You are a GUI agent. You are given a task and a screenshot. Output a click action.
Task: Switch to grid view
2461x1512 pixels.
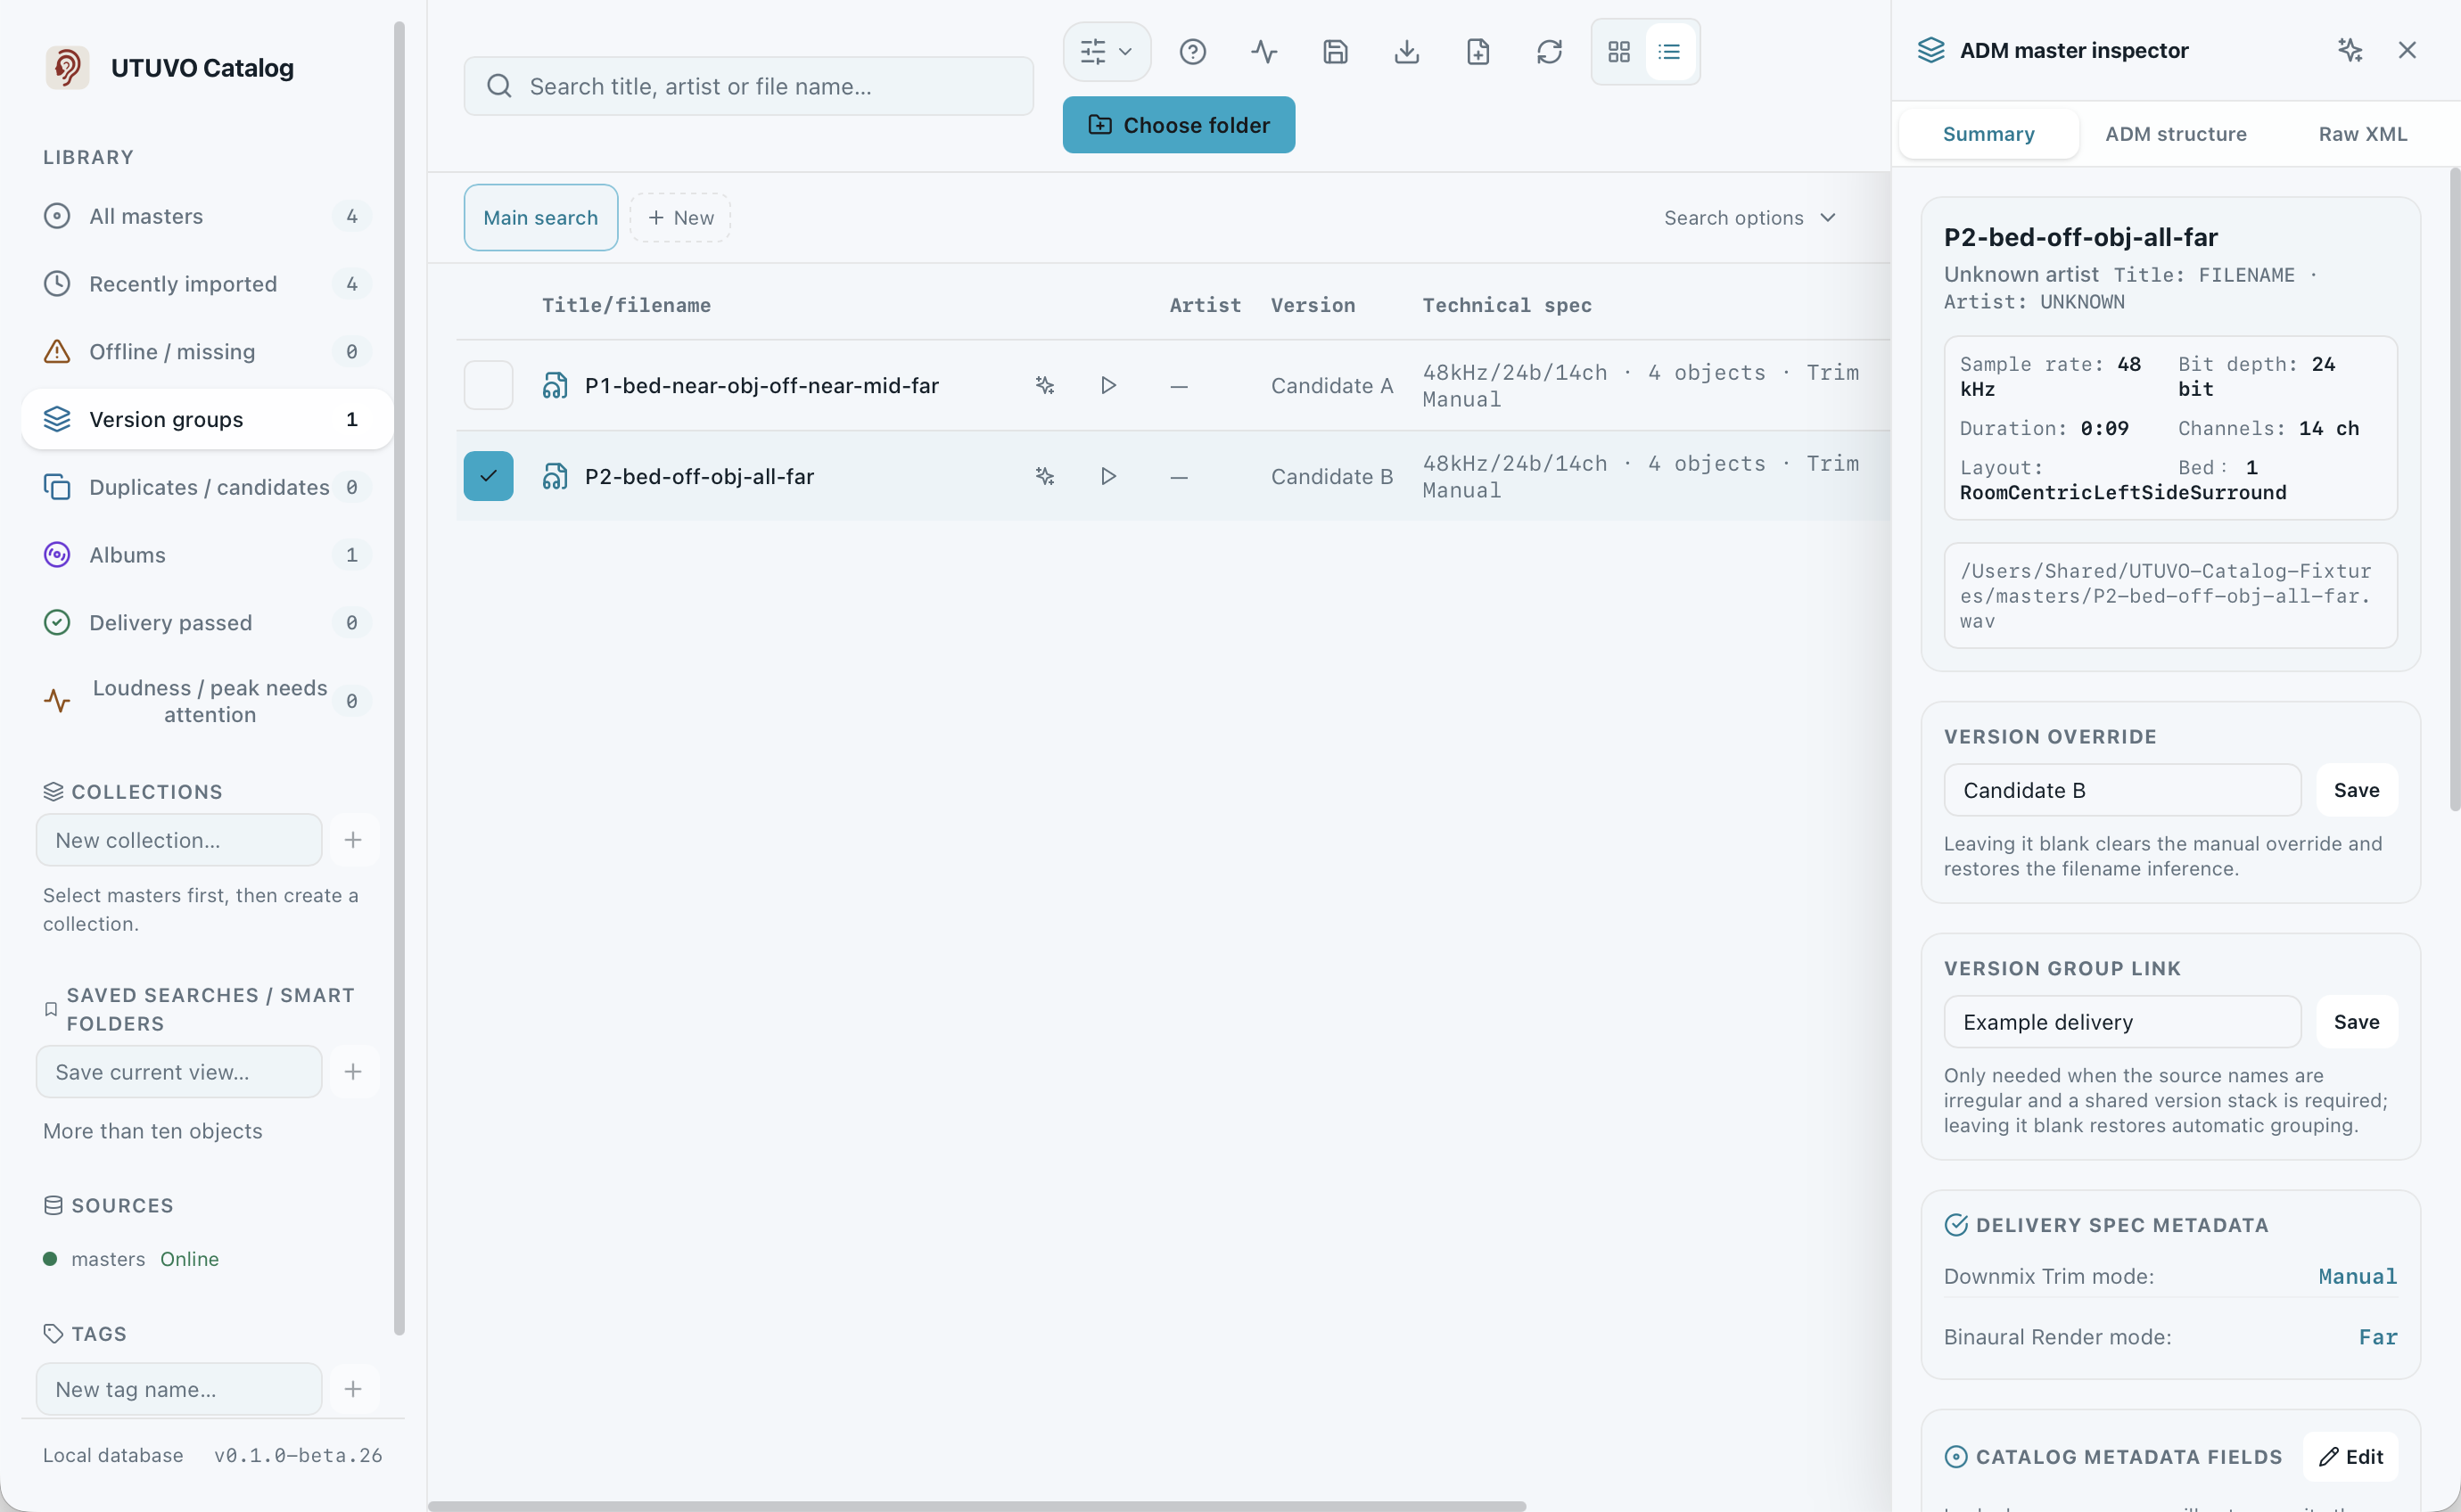click(1619, 52)
